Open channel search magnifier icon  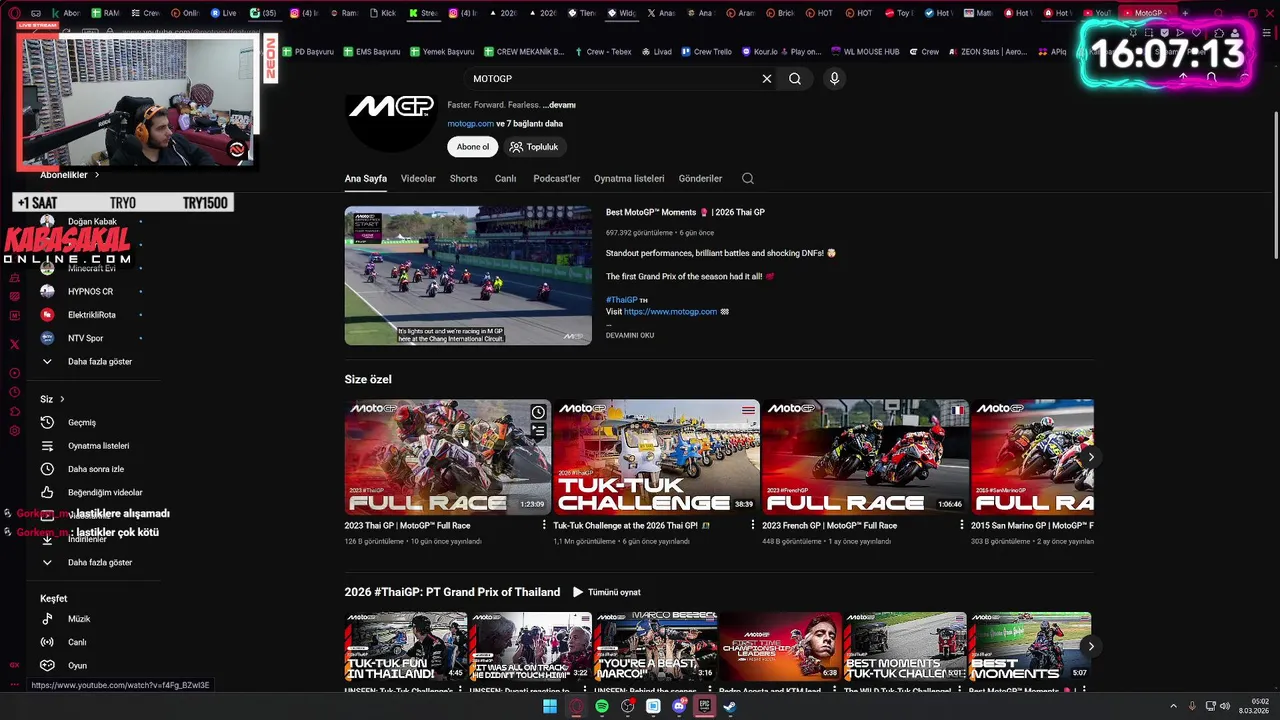[747, 178]
